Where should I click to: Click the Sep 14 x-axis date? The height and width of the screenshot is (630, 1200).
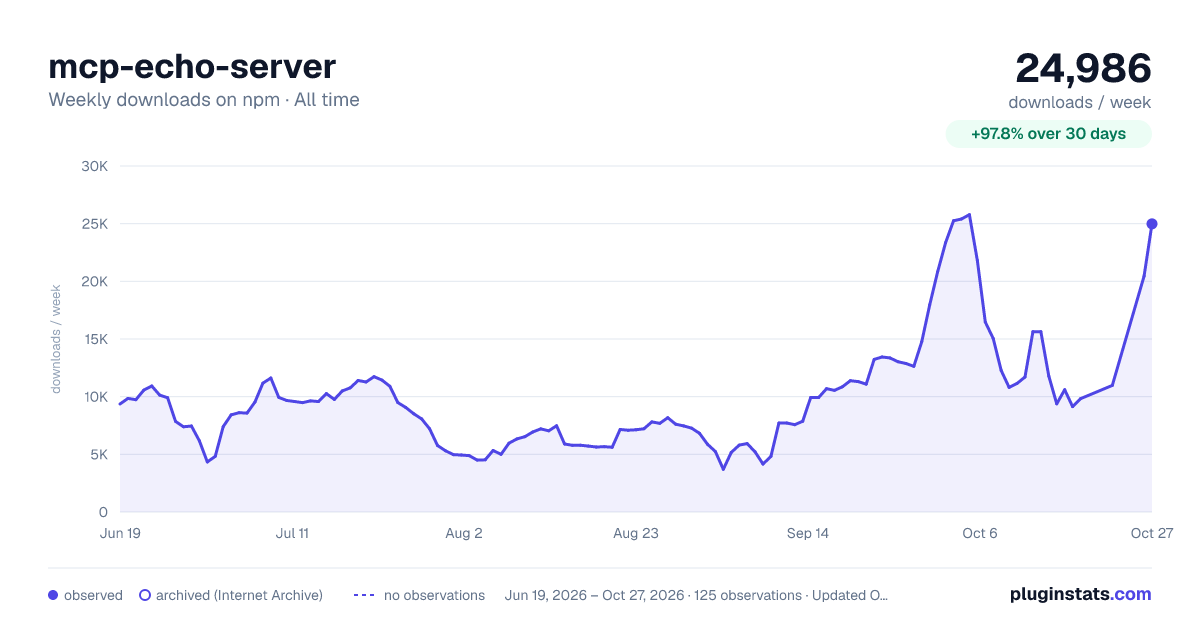(808, 534)
